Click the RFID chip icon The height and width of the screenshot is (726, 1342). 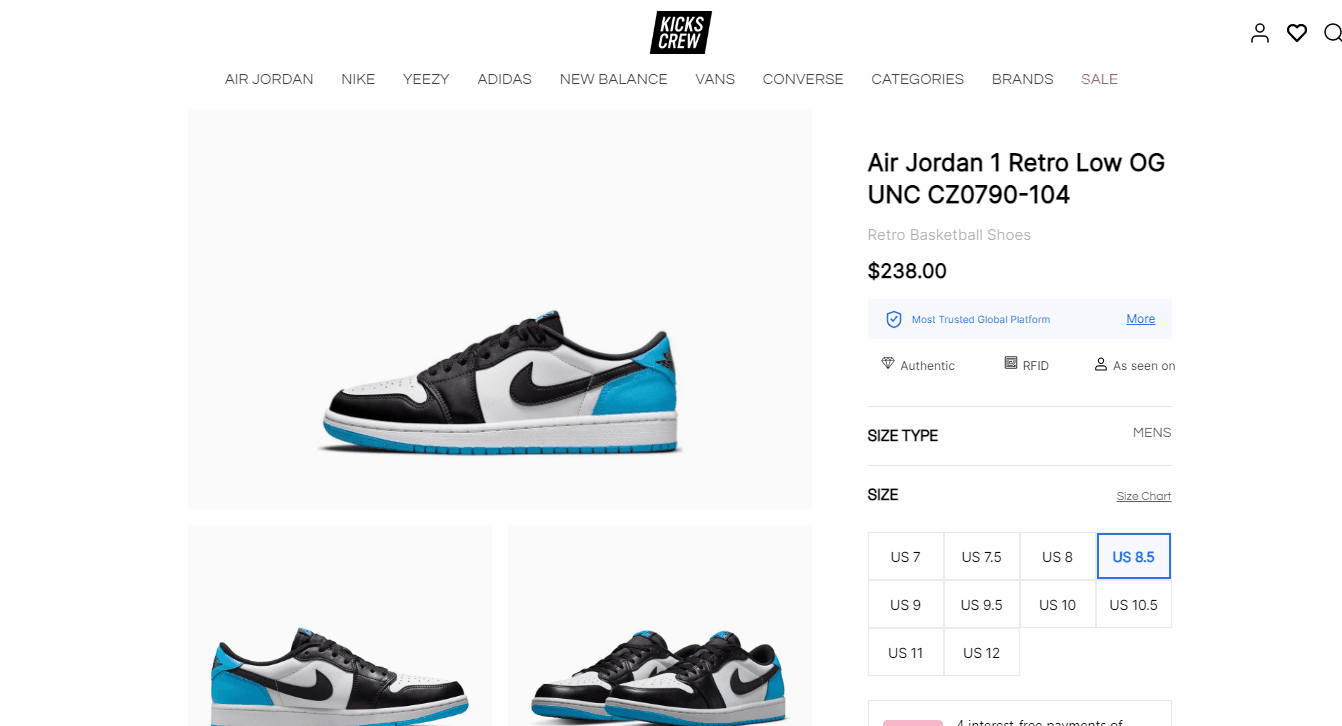(x=1011, y=364)
